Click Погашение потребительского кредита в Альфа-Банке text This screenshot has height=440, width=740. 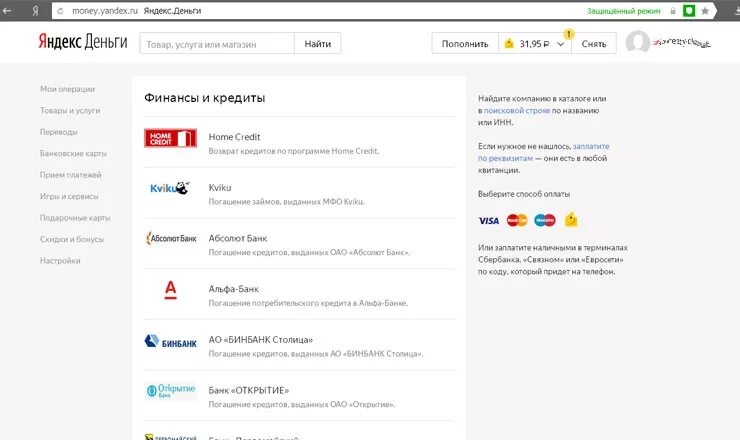(x=308, y=303)
